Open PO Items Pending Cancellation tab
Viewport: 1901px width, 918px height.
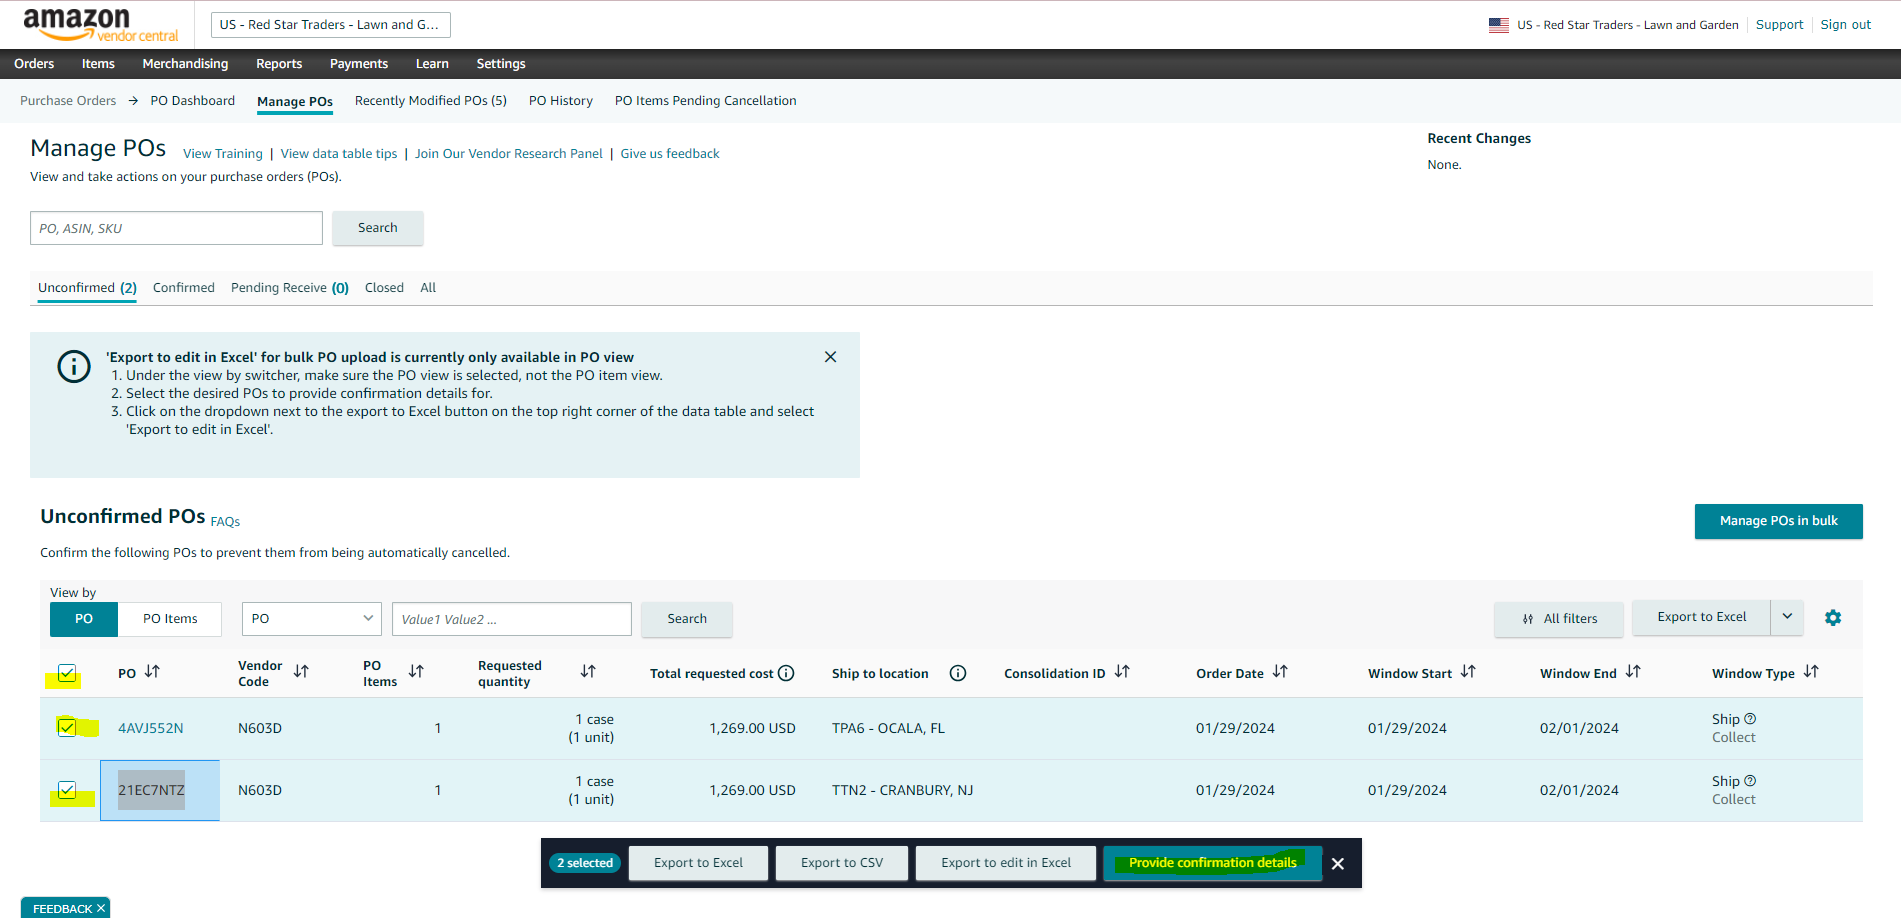pyautogui.click(x=706, y=101)
